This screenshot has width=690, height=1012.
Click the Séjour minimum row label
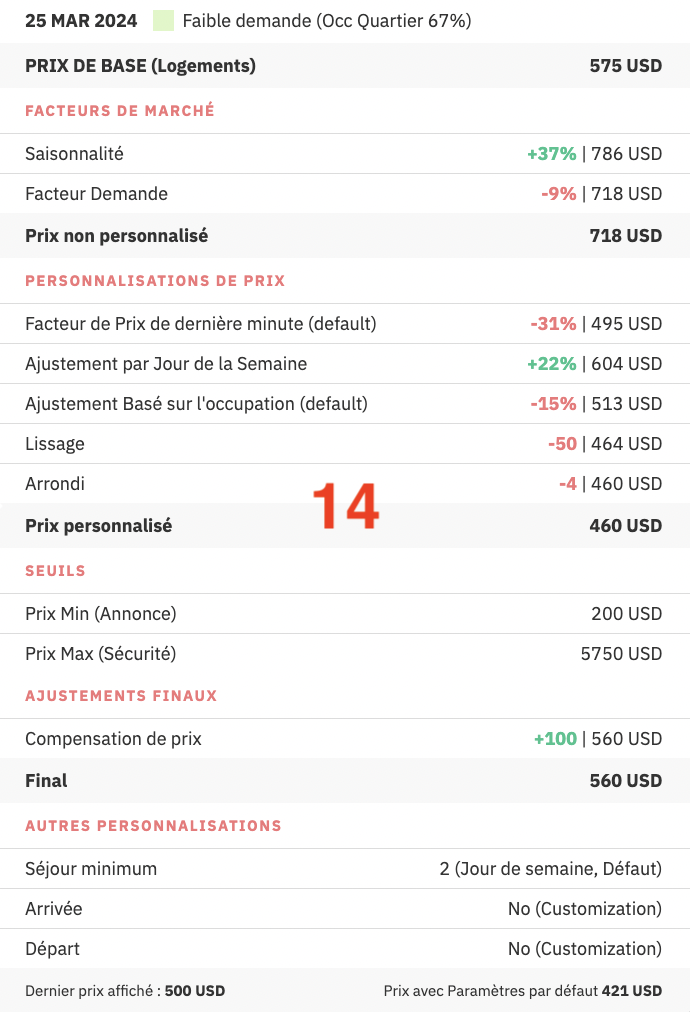[91, 869]
